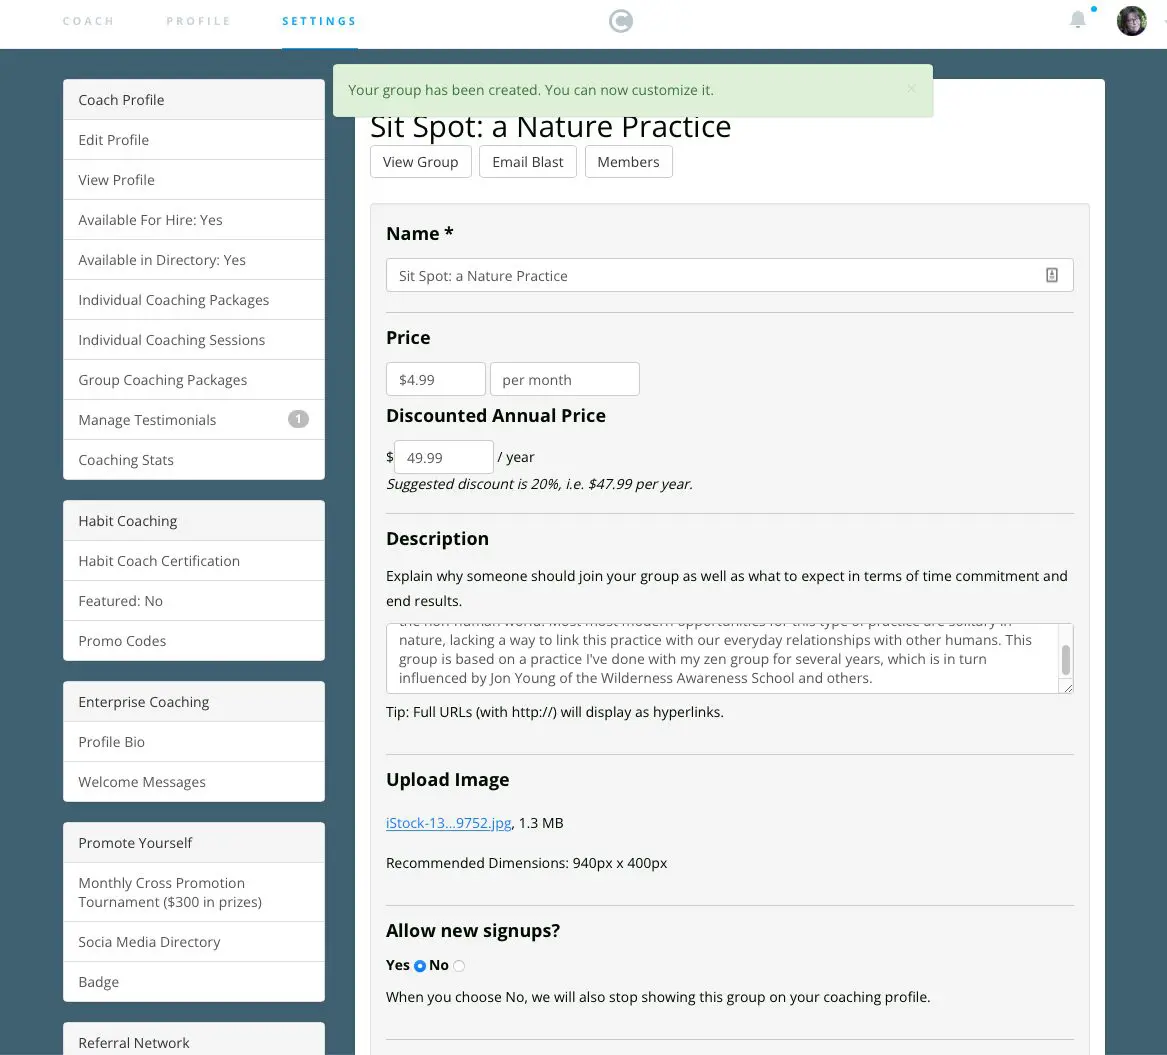
Task: Open the iStock uploaded image link
Action: coord(448,823)
